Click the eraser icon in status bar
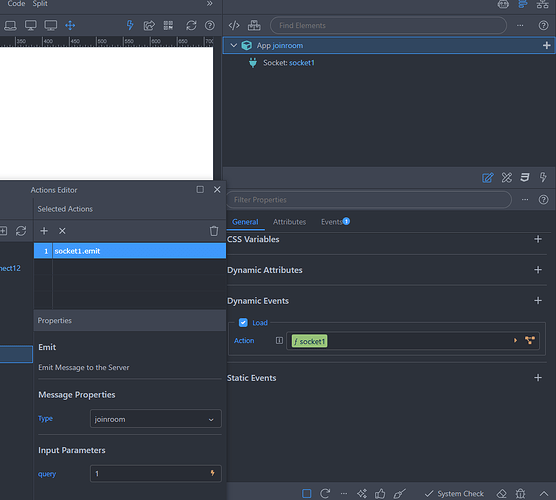 pos(501,494)
